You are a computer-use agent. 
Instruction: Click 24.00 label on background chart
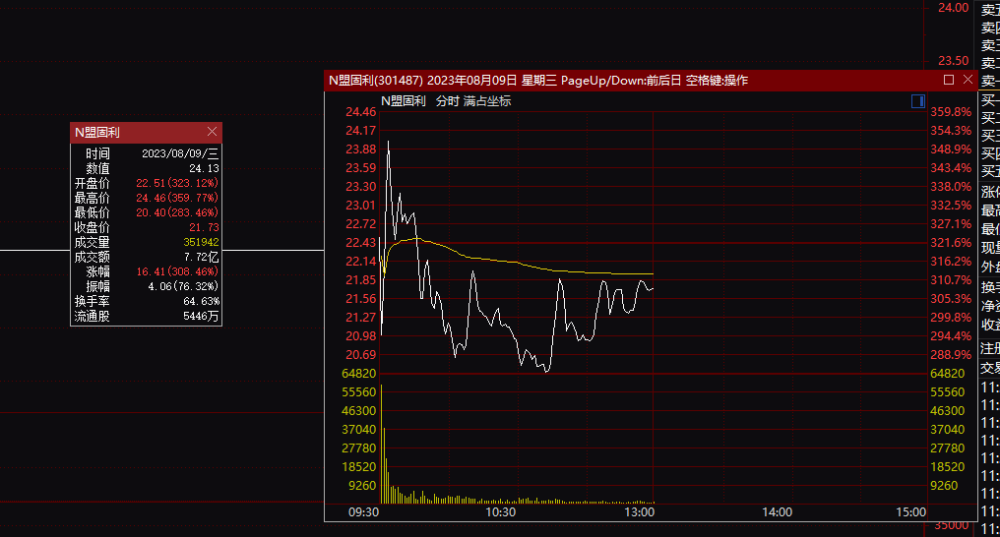coord(953,8)
